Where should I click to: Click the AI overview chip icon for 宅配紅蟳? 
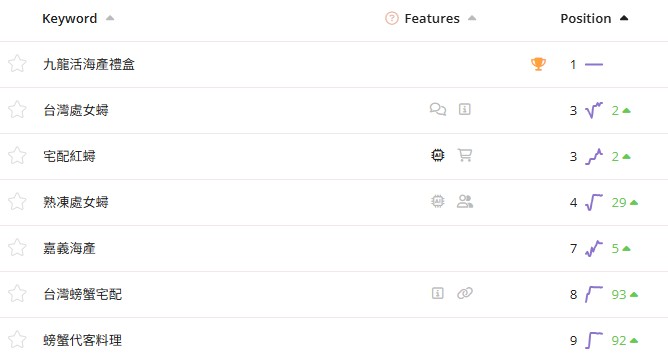tap(438, 155)
